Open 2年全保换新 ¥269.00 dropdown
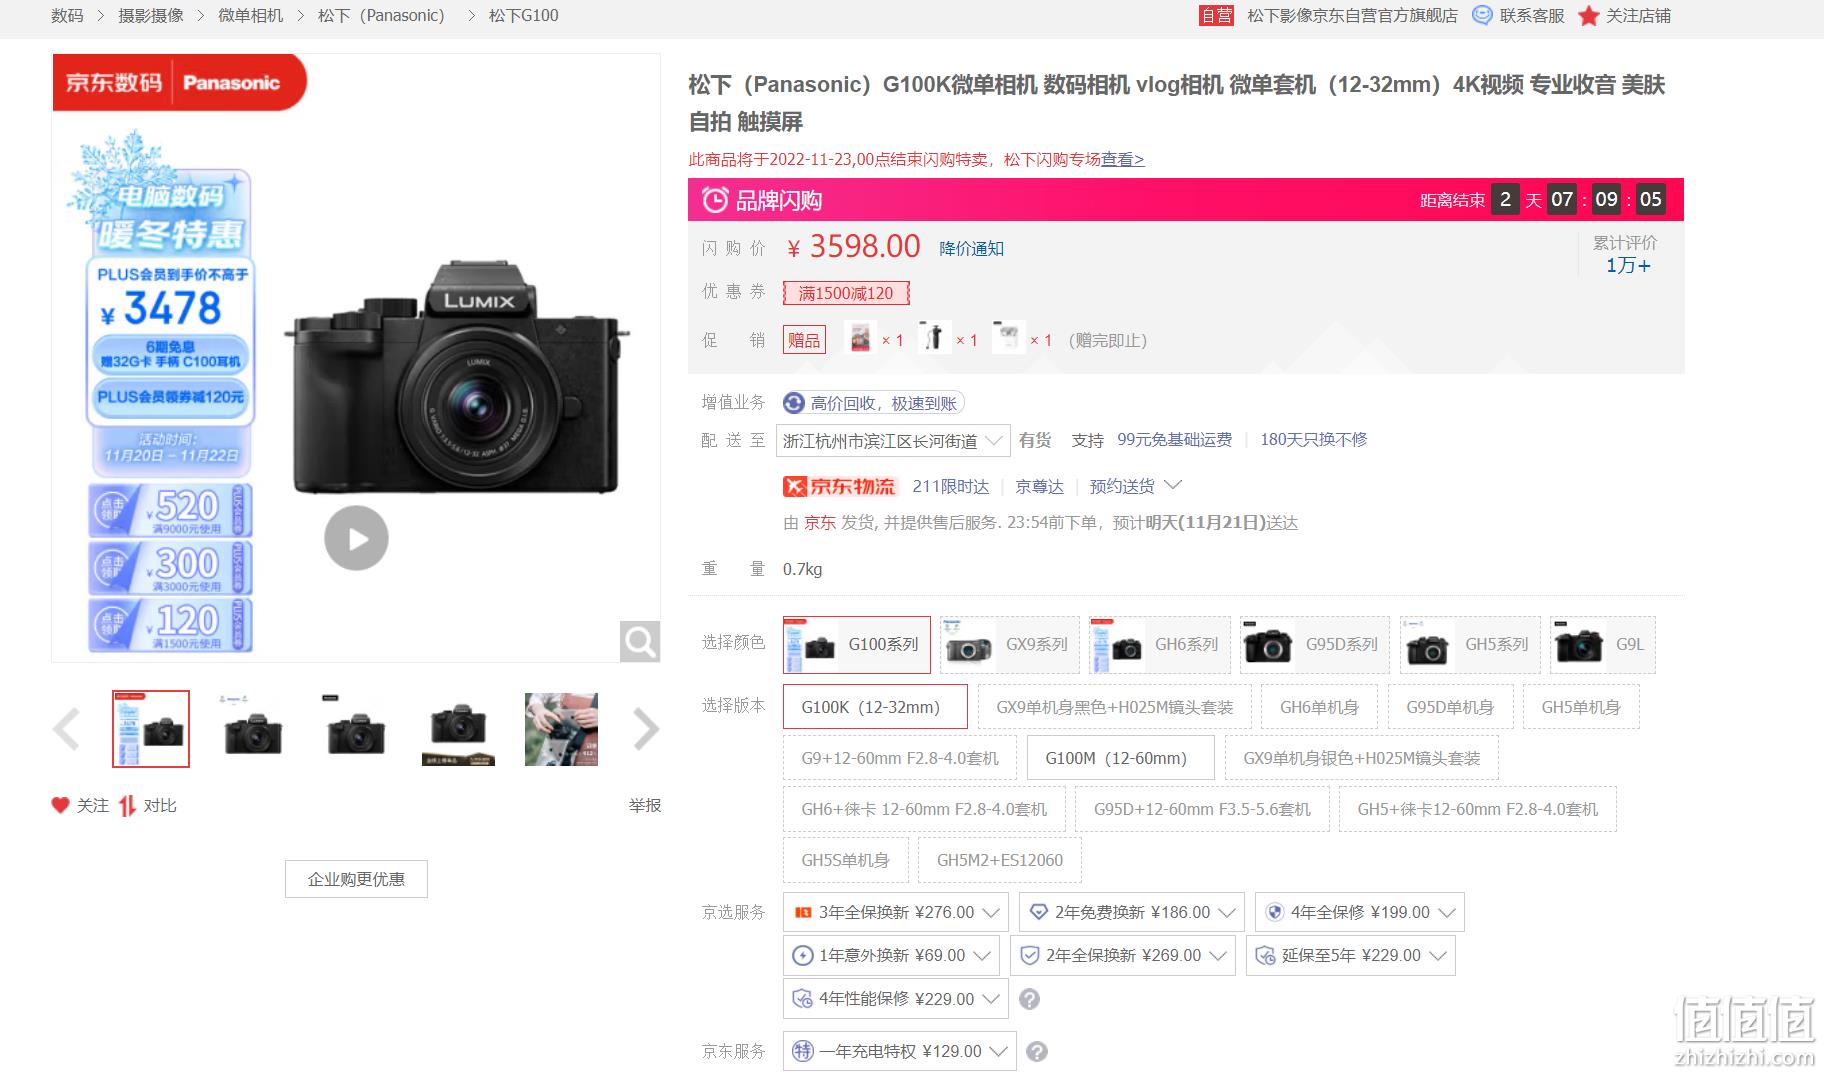 [x=1123, y=955]
